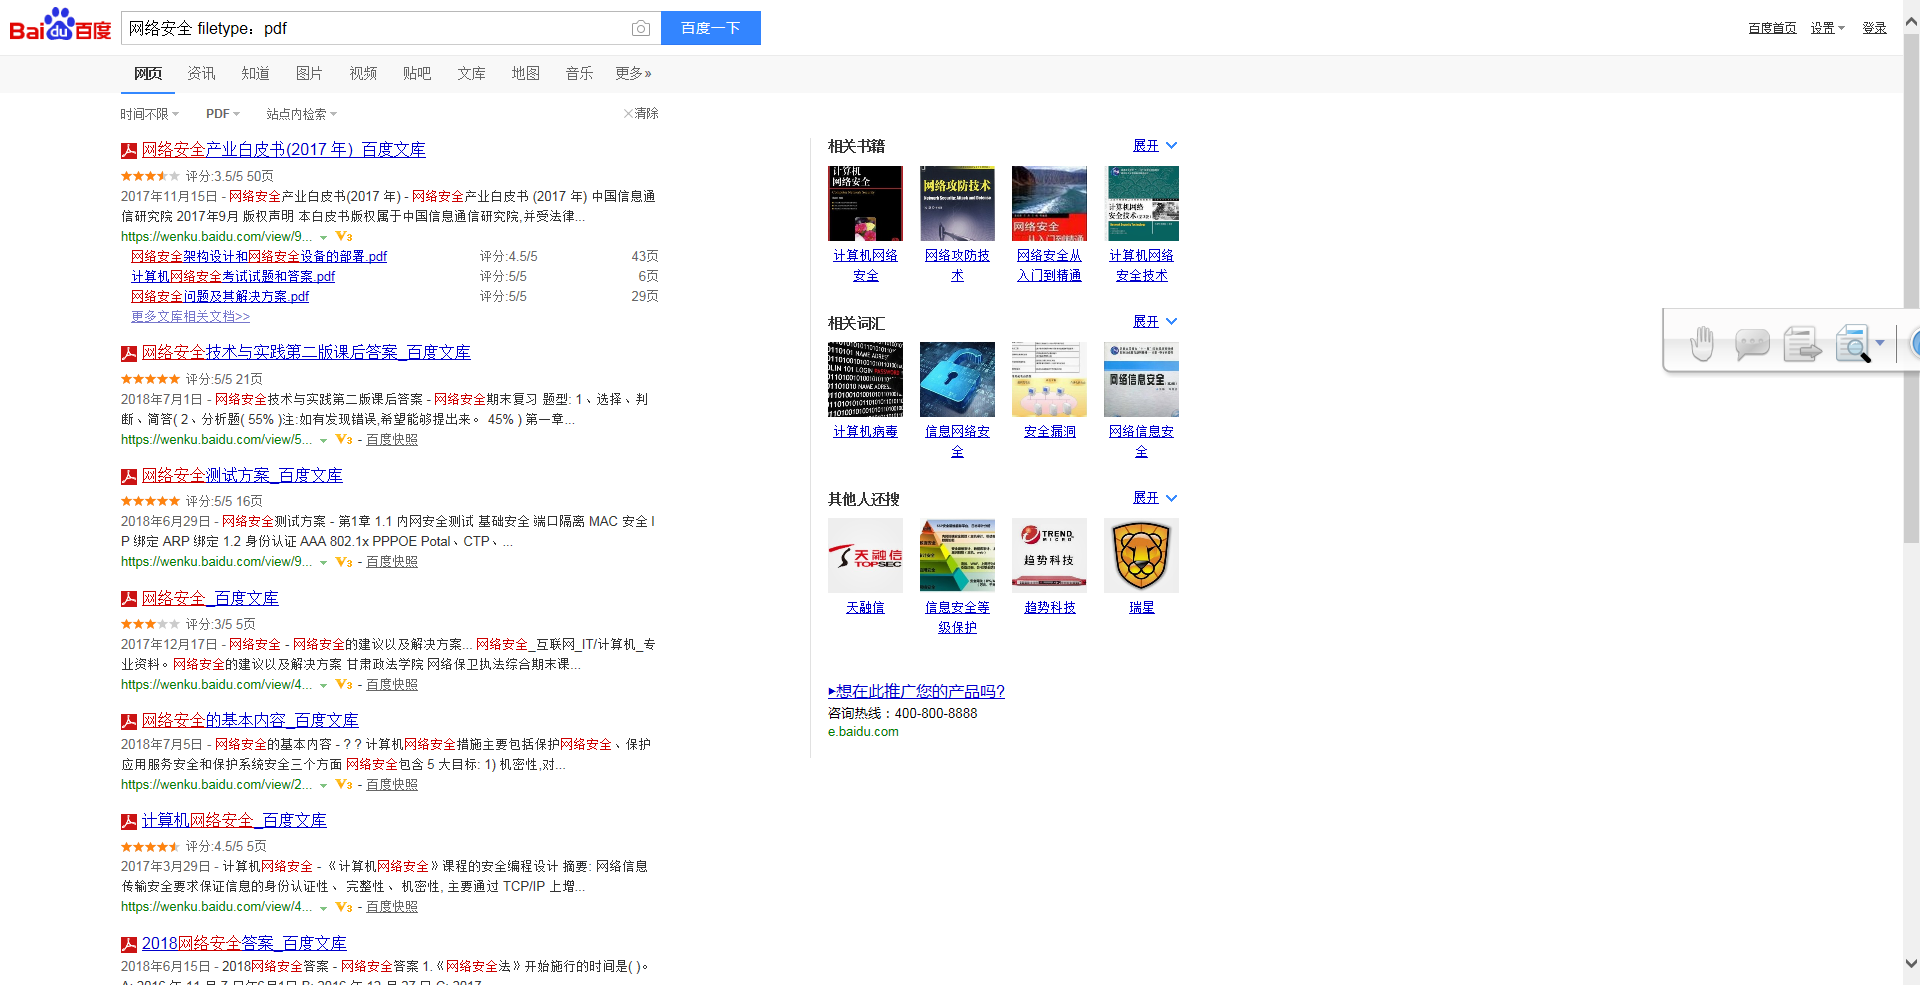This screenshot has height=985, width=1920.
Task: Click the speech bubble comment icon
Action: point(1751,345)
